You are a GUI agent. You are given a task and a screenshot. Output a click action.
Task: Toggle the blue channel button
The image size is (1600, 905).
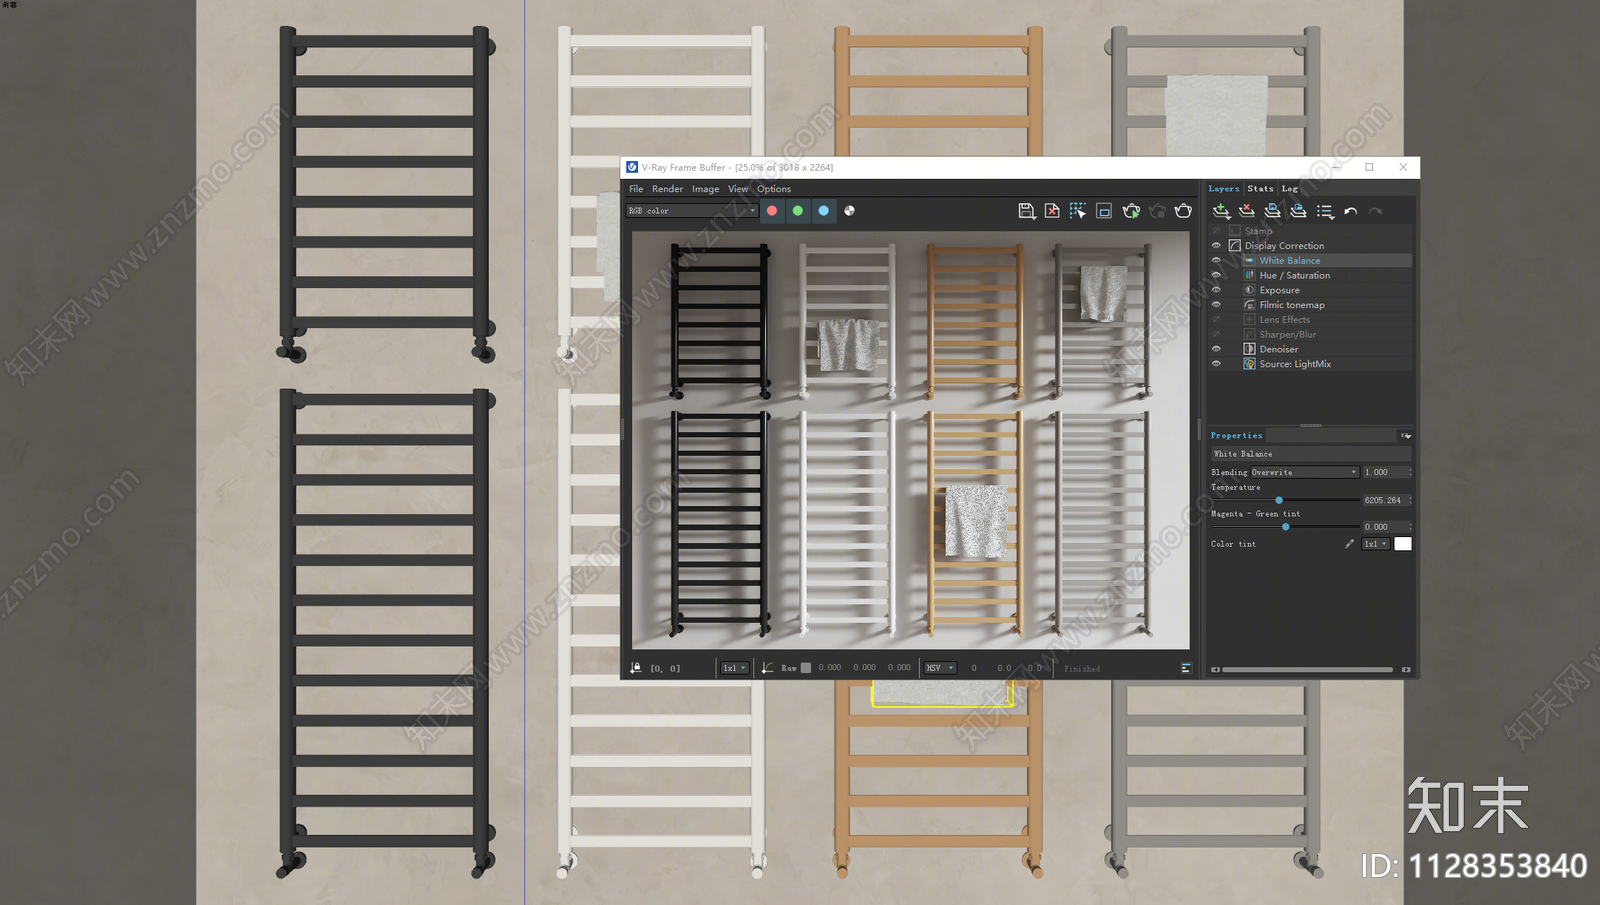coord(824,211)
